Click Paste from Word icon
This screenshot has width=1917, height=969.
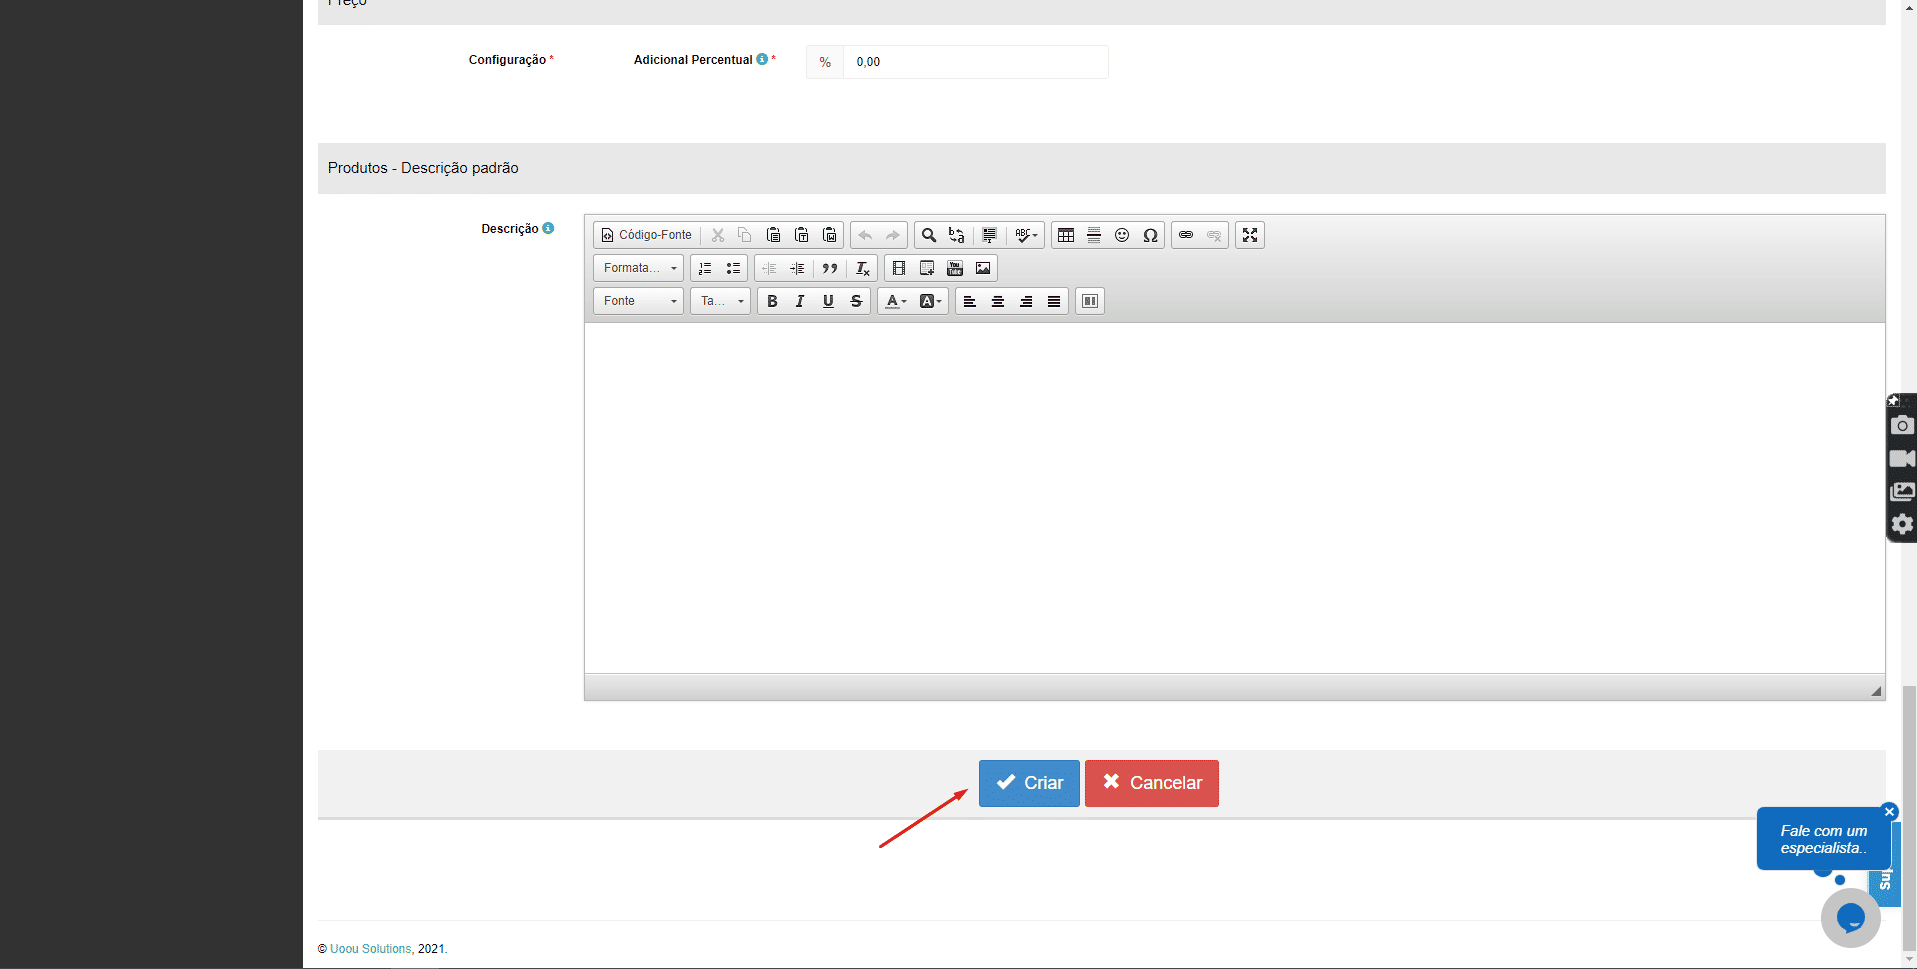829,235
